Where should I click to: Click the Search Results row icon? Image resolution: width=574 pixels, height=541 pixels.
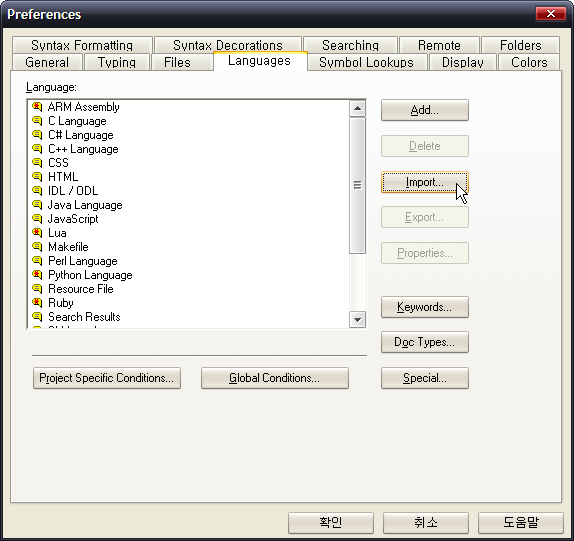point(37,317)
